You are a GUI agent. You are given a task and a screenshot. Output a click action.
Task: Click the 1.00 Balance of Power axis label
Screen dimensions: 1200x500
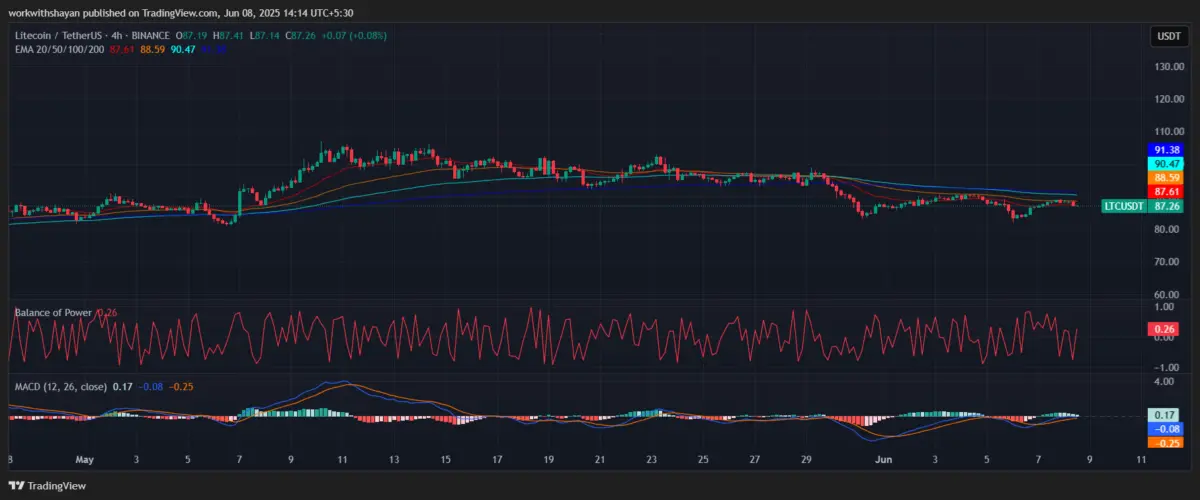[1166, 309]
